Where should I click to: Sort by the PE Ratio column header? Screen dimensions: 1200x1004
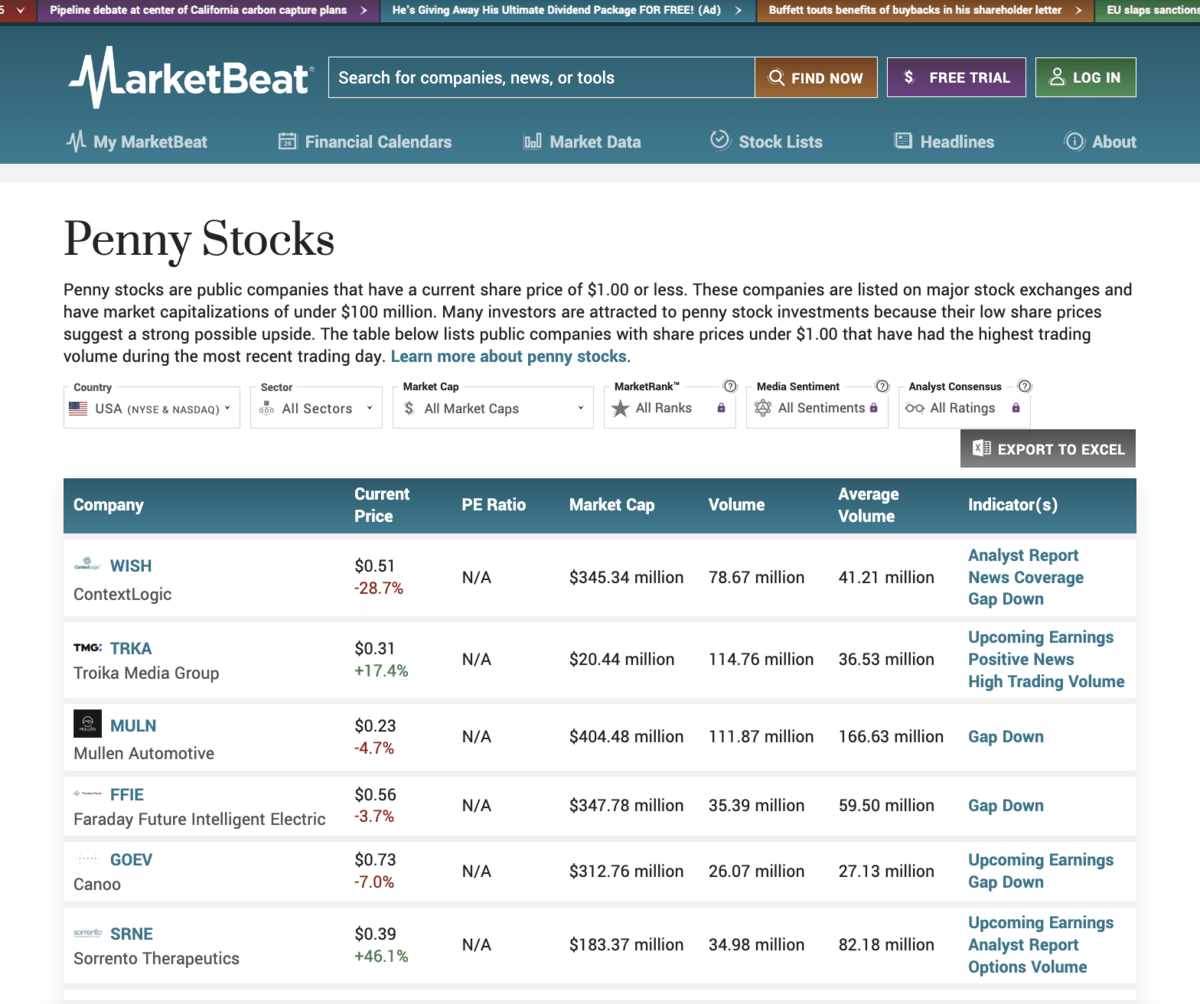pyautogui.click(x=494, y=505)
